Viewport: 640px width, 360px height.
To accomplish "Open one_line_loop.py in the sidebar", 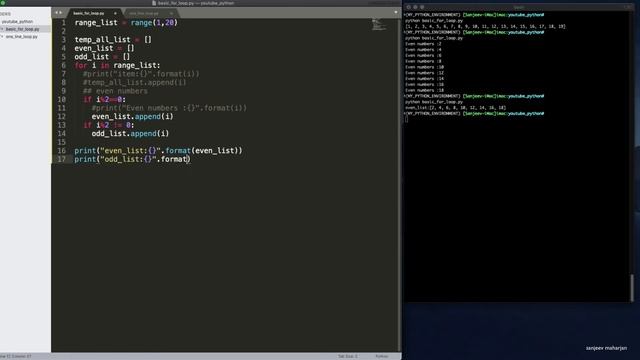I will (22, 36).
